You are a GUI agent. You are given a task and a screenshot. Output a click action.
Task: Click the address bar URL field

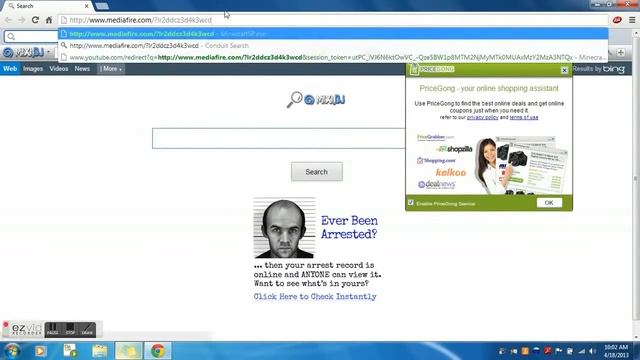coord(333,20)
